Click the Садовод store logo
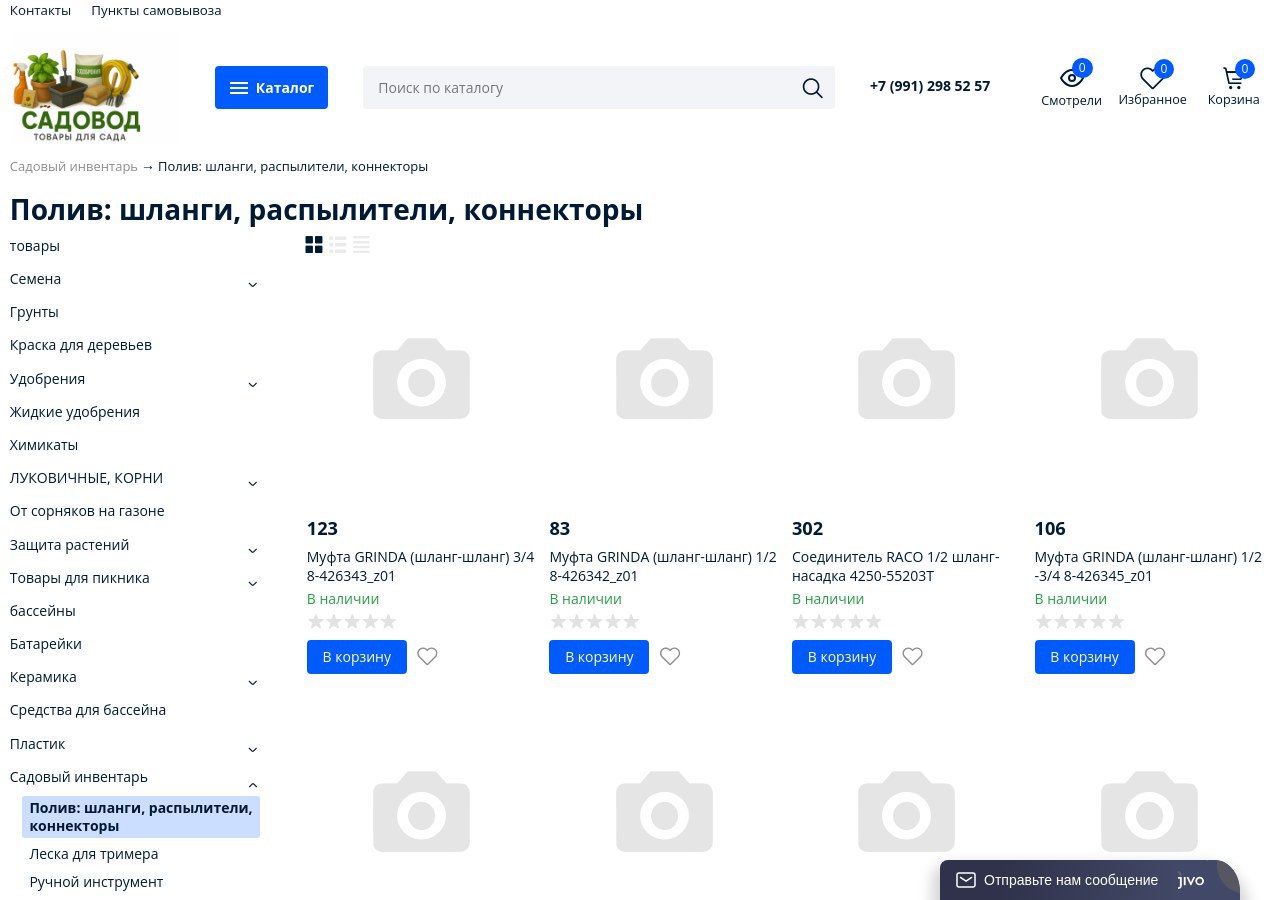1280x900 pixels. (x=76, y=95)
